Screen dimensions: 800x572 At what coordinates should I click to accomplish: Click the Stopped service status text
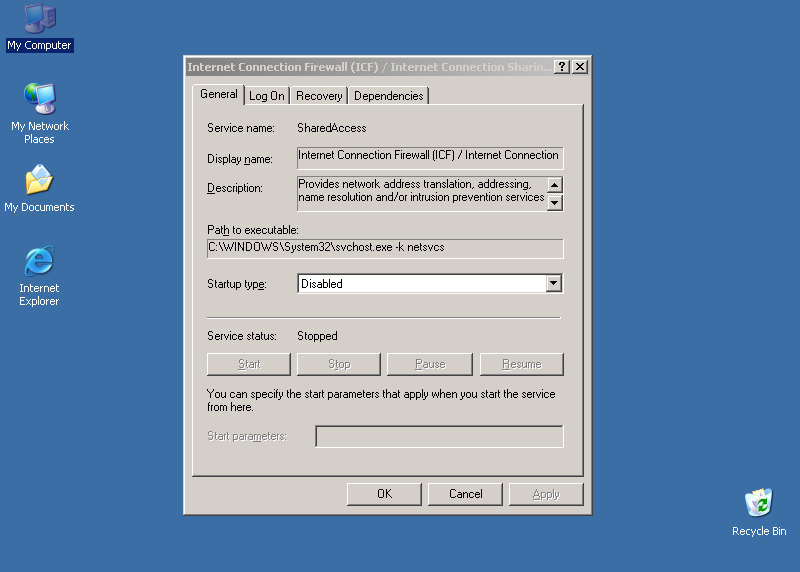[x=317, y=336]
